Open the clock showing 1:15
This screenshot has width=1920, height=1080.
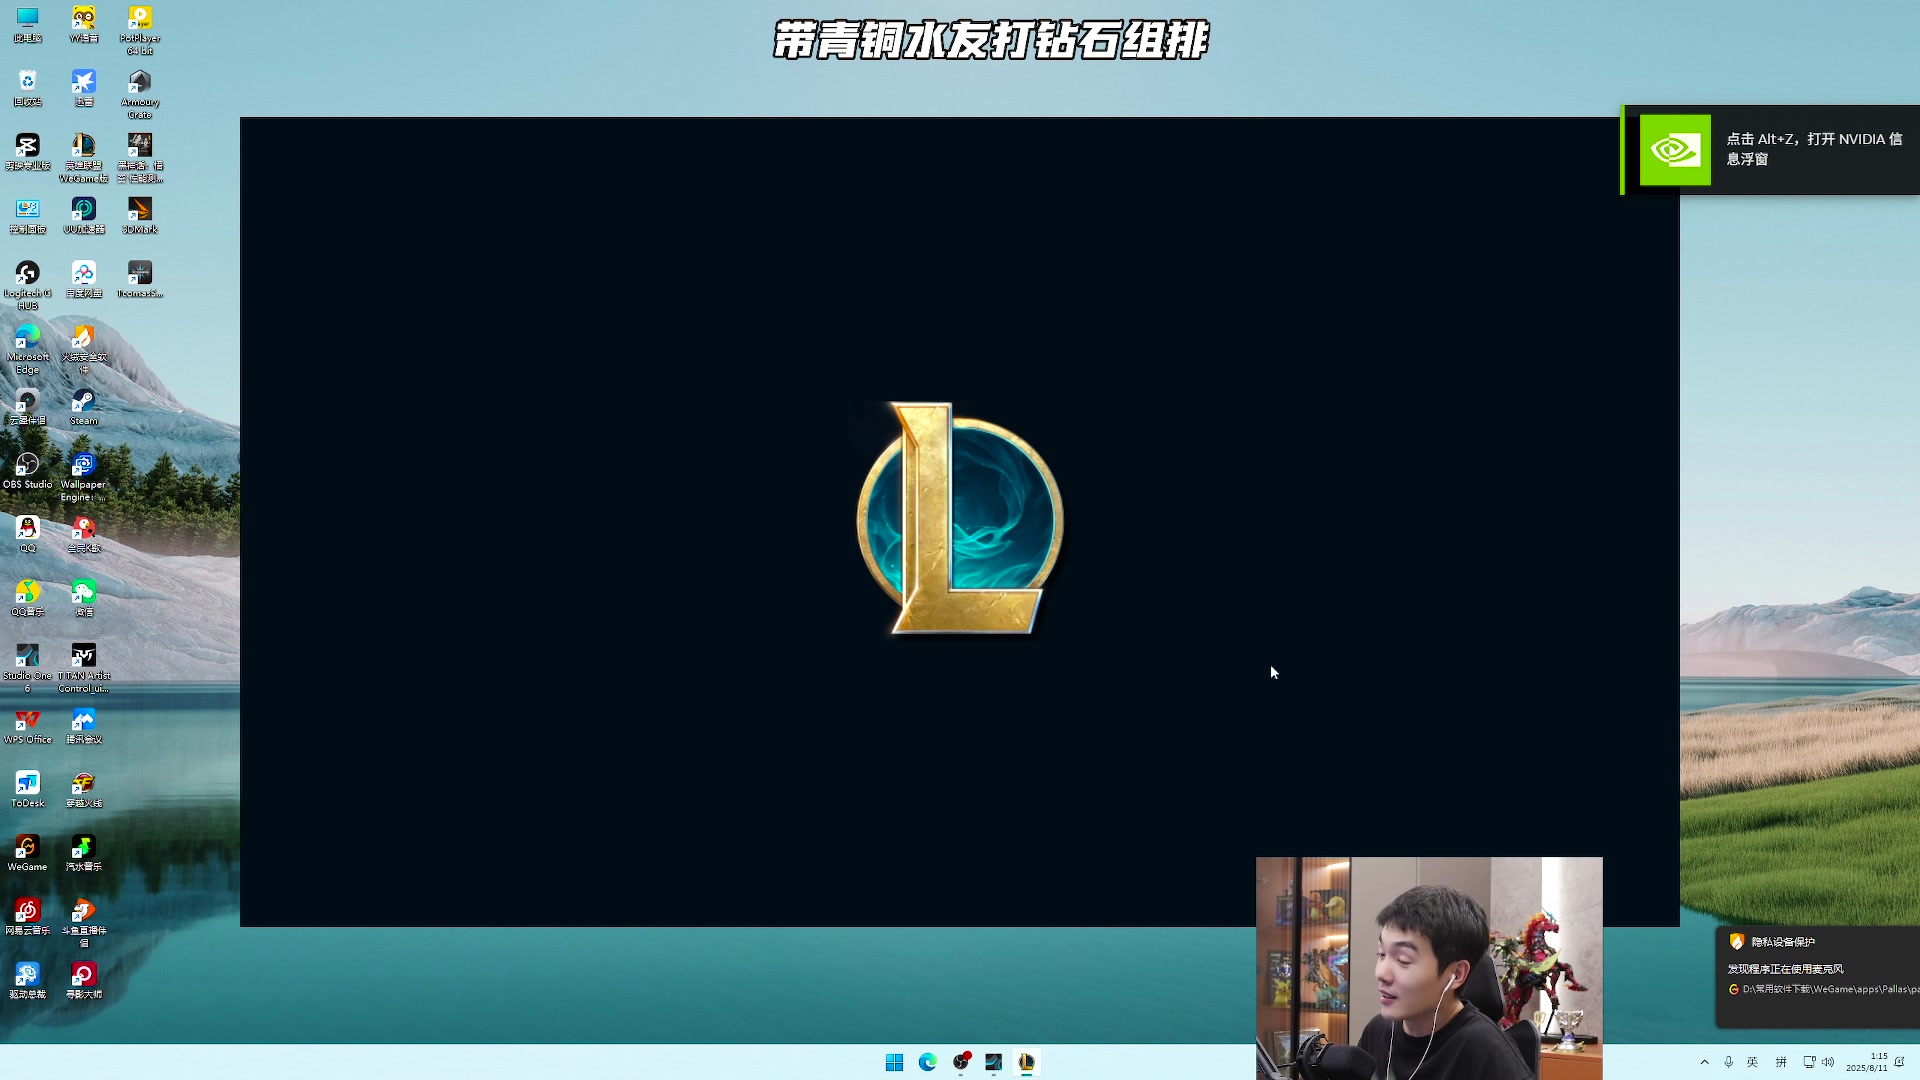click(x=1866, y=1062)
